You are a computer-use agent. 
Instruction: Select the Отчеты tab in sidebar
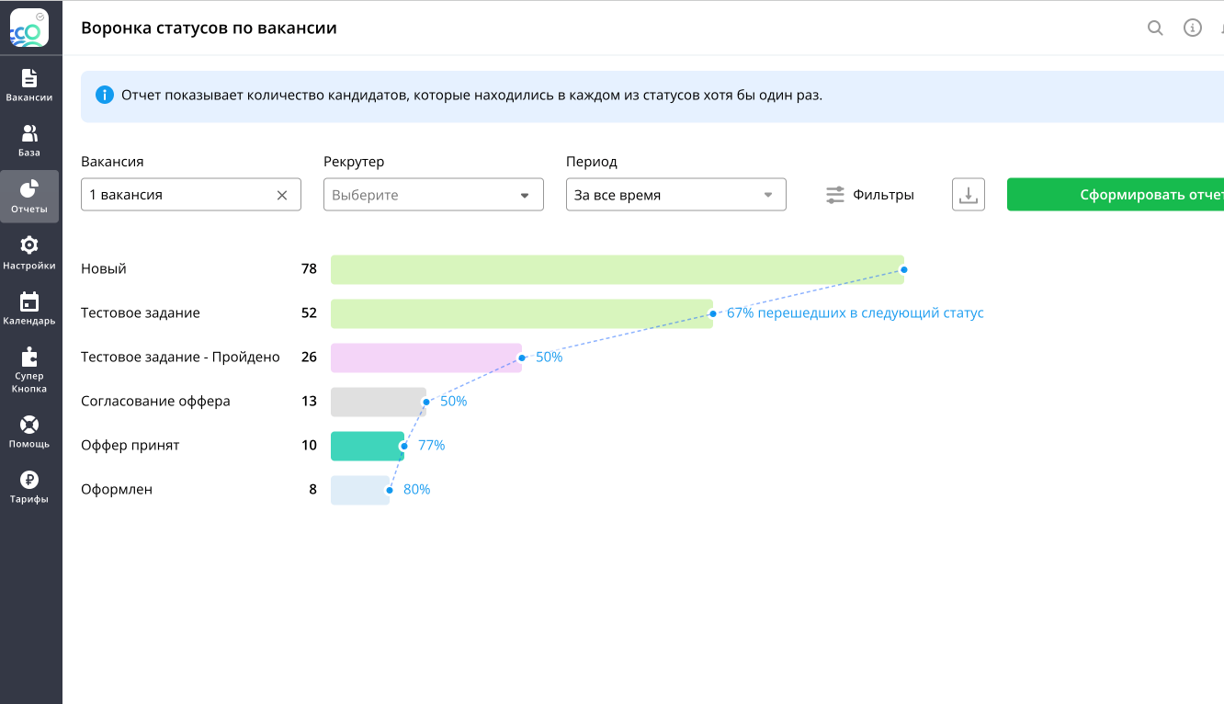click(x=29, y=196)
